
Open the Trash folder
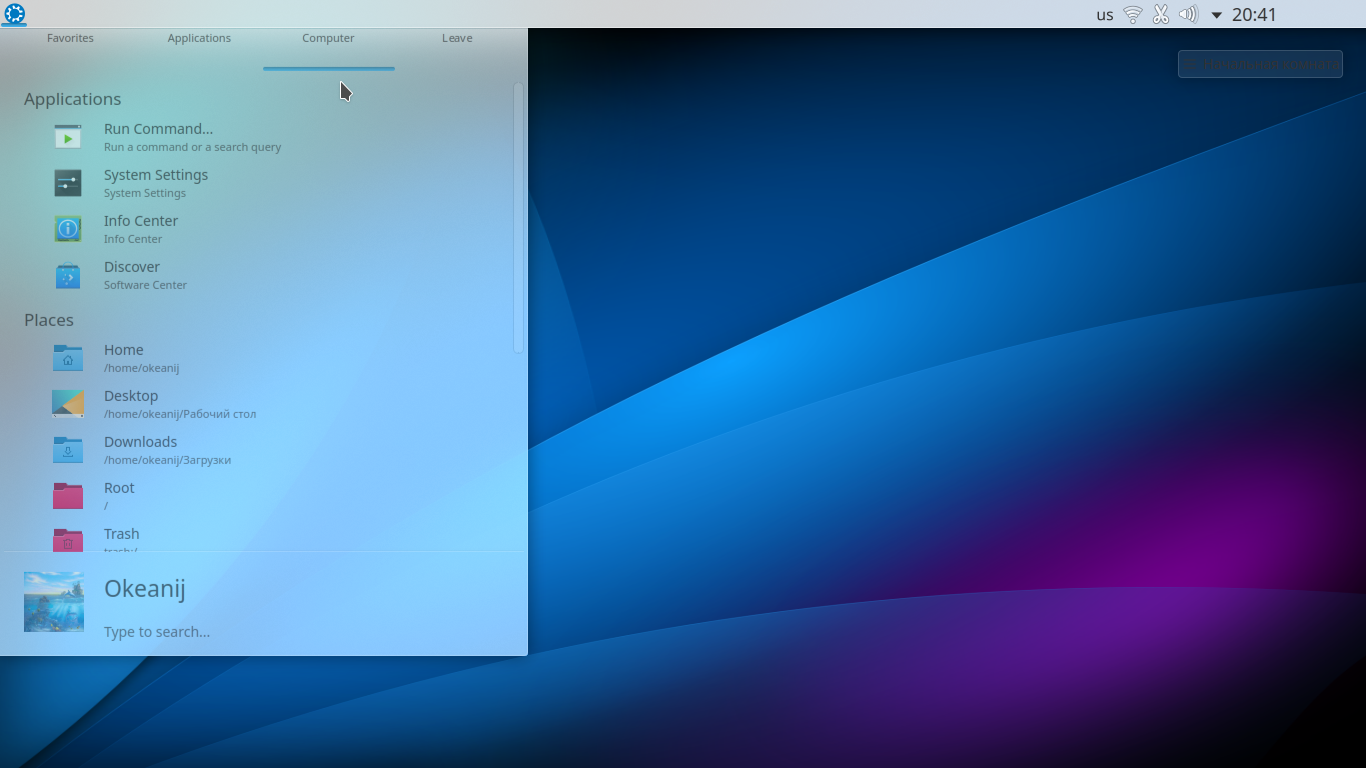[121, 533]
